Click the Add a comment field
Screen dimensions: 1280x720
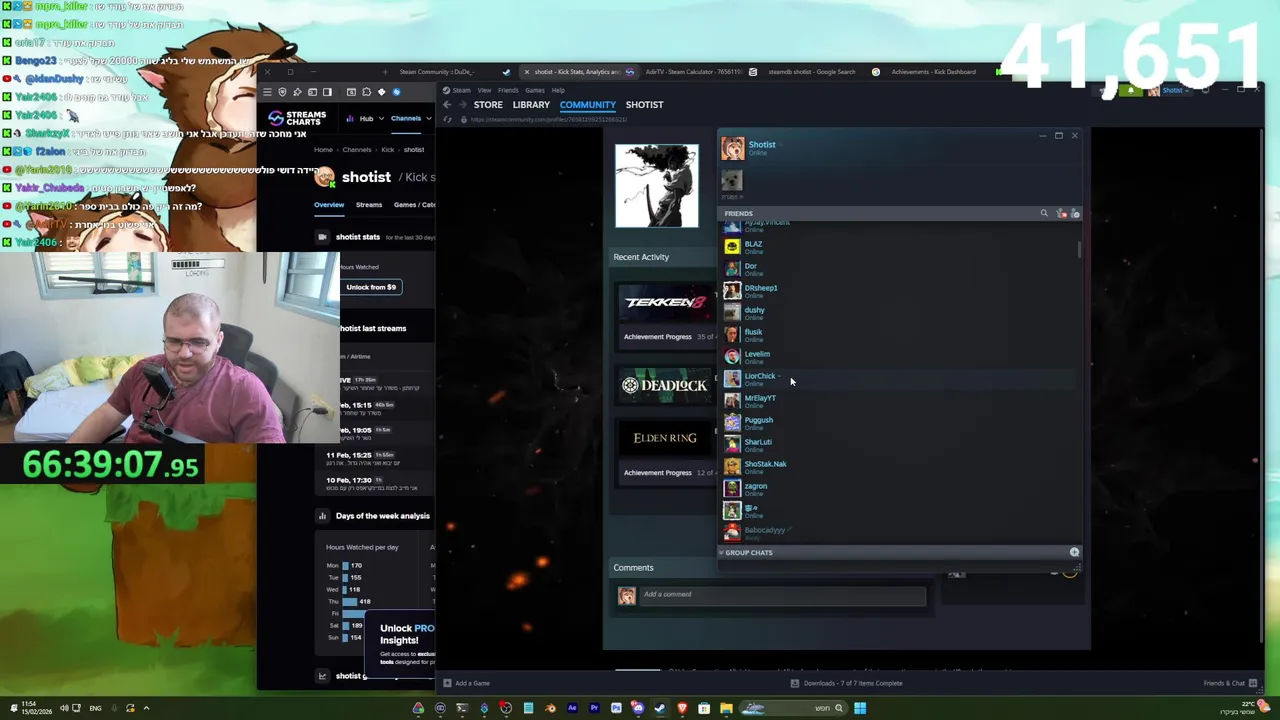click(x=782, y=595)
